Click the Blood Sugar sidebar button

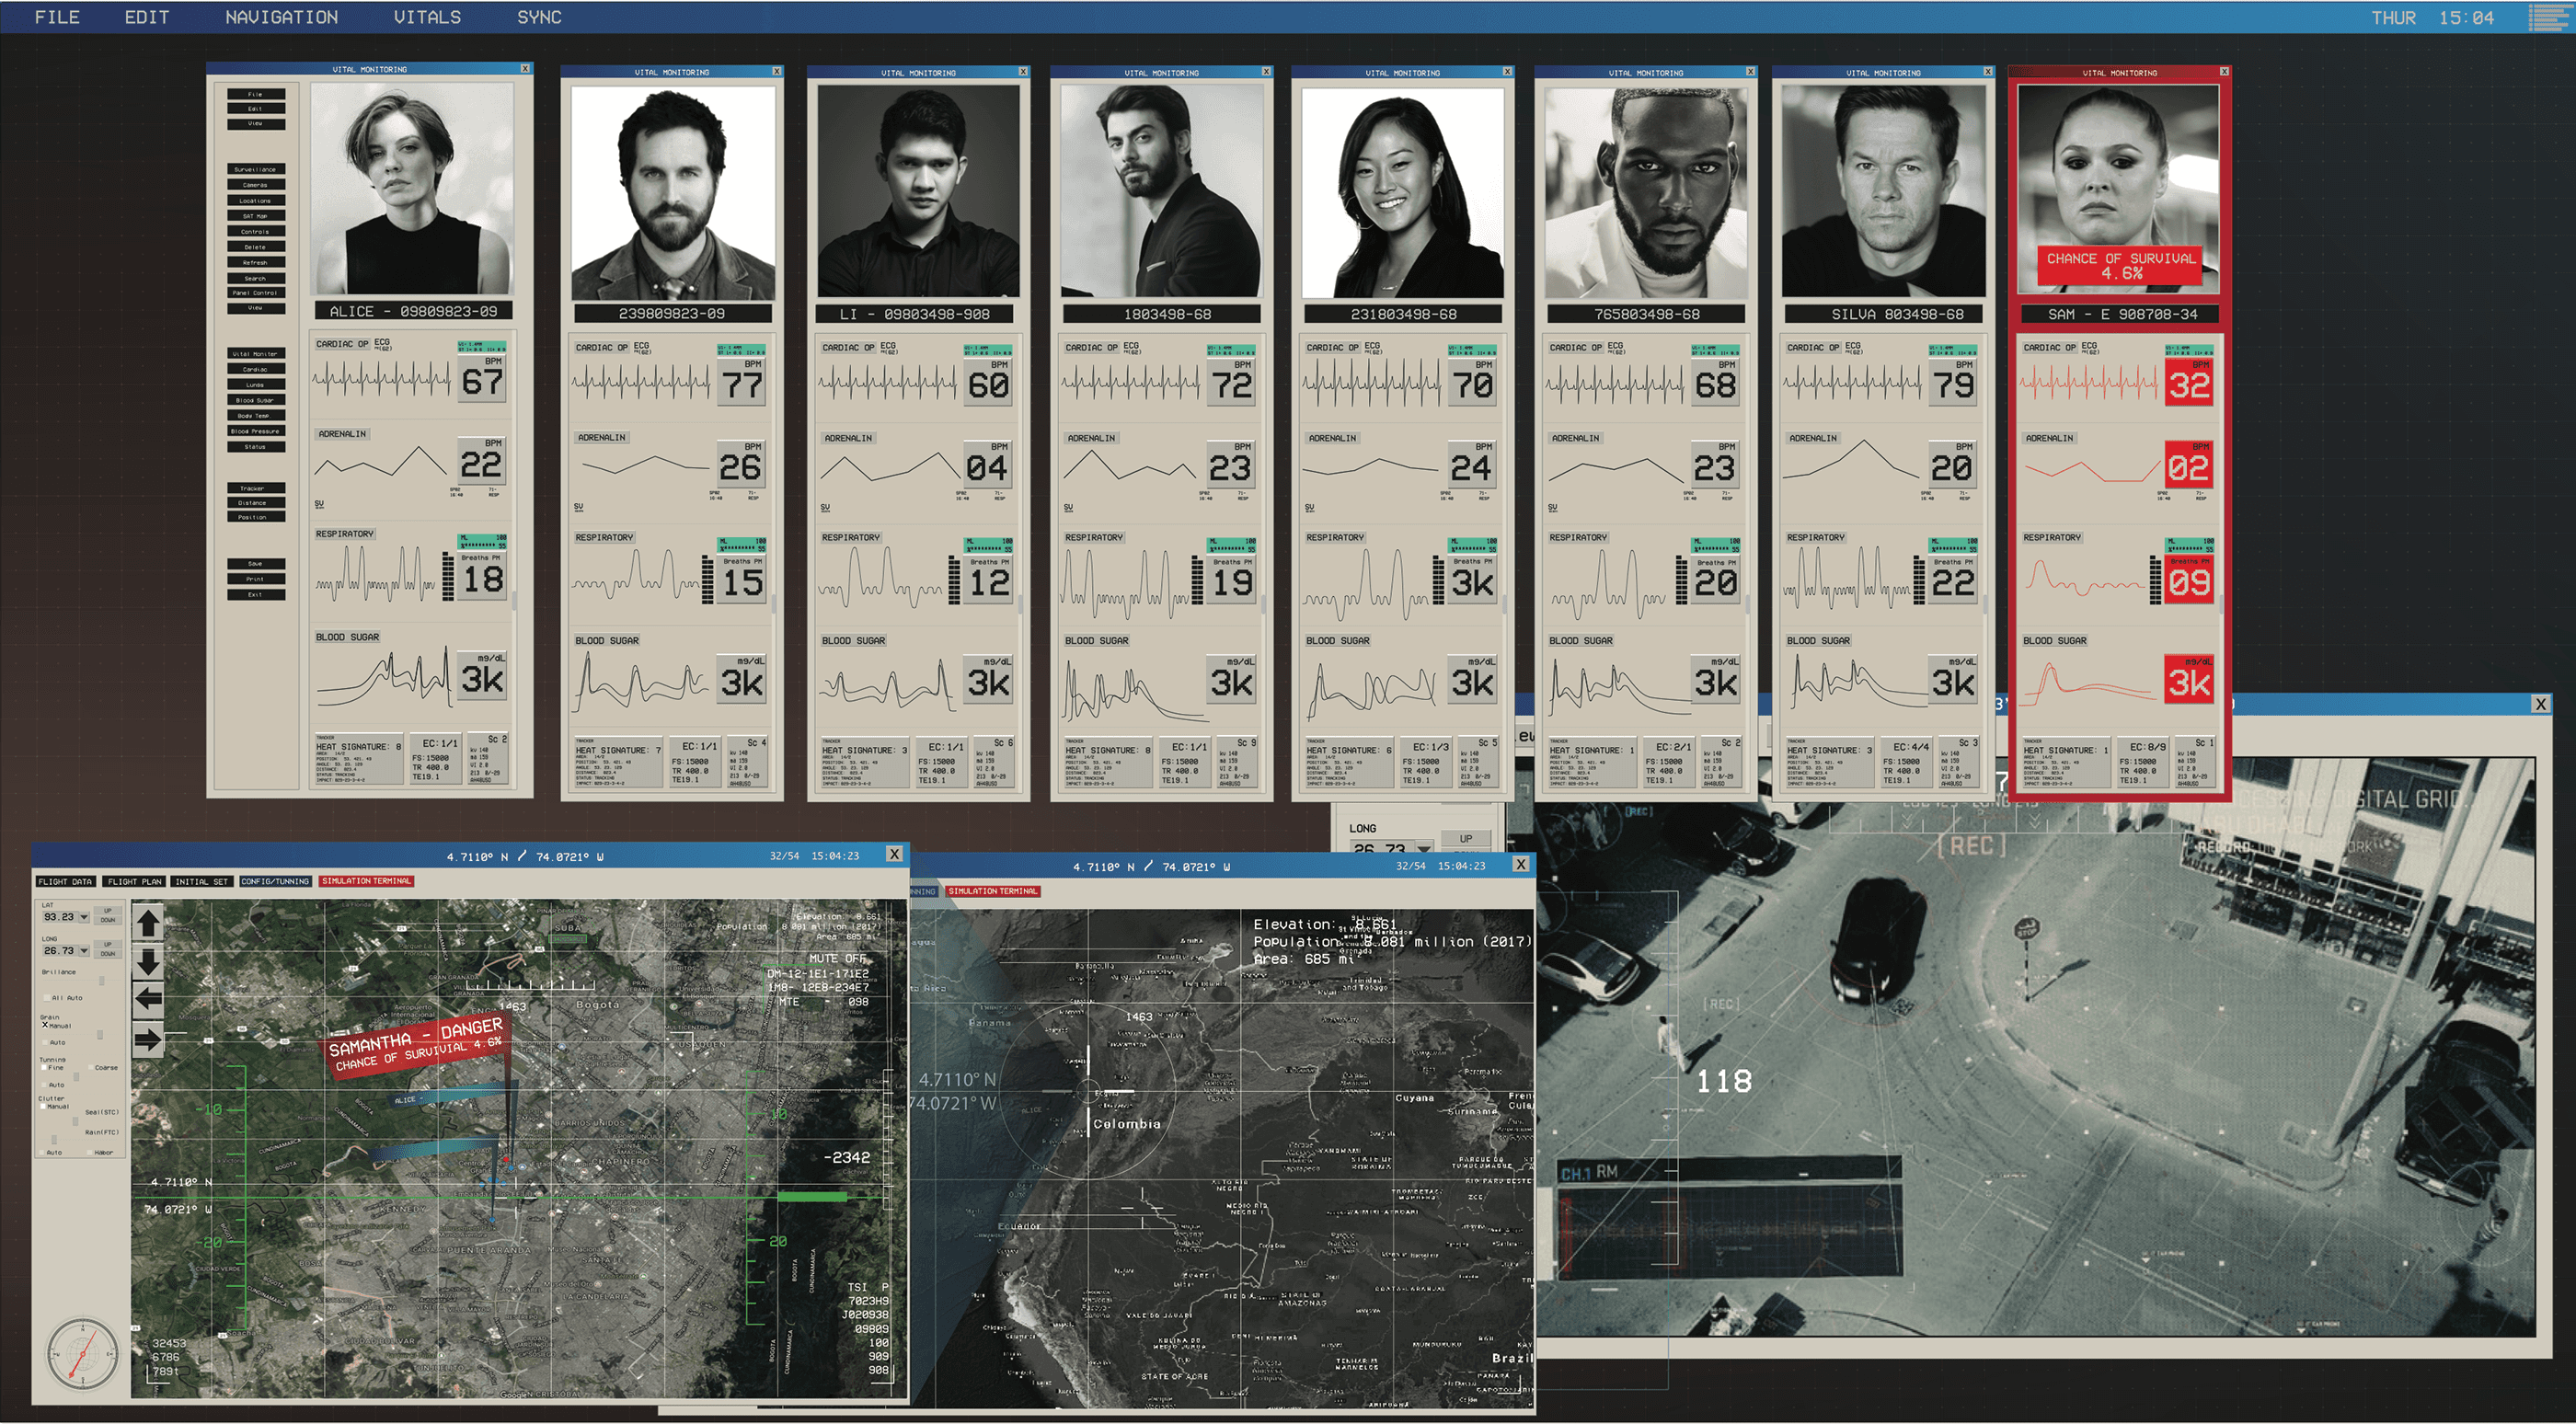[255, 400]
